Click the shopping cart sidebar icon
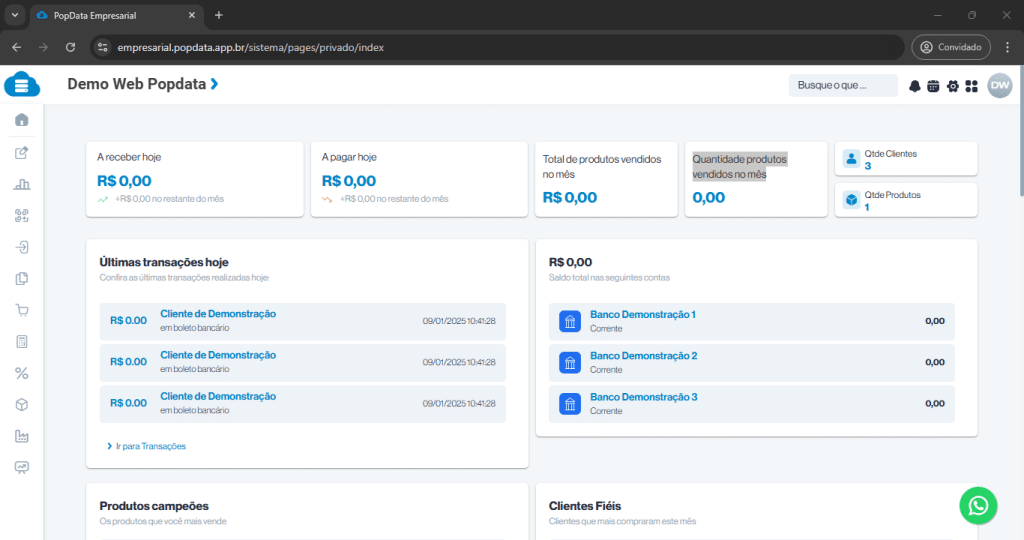 [21, 310]
